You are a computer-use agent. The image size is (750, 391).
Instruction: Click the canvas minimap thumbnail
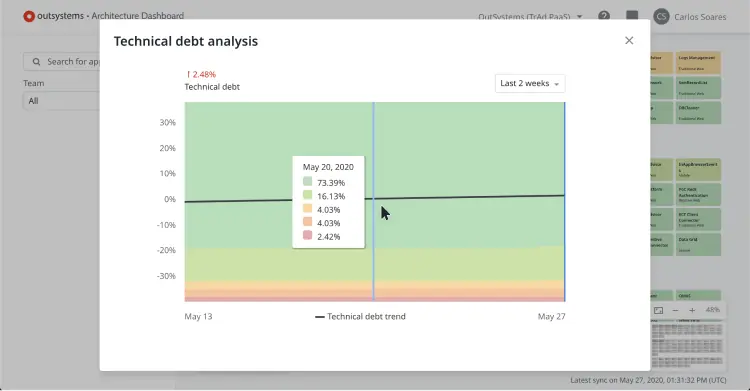(x=687, y=345)
